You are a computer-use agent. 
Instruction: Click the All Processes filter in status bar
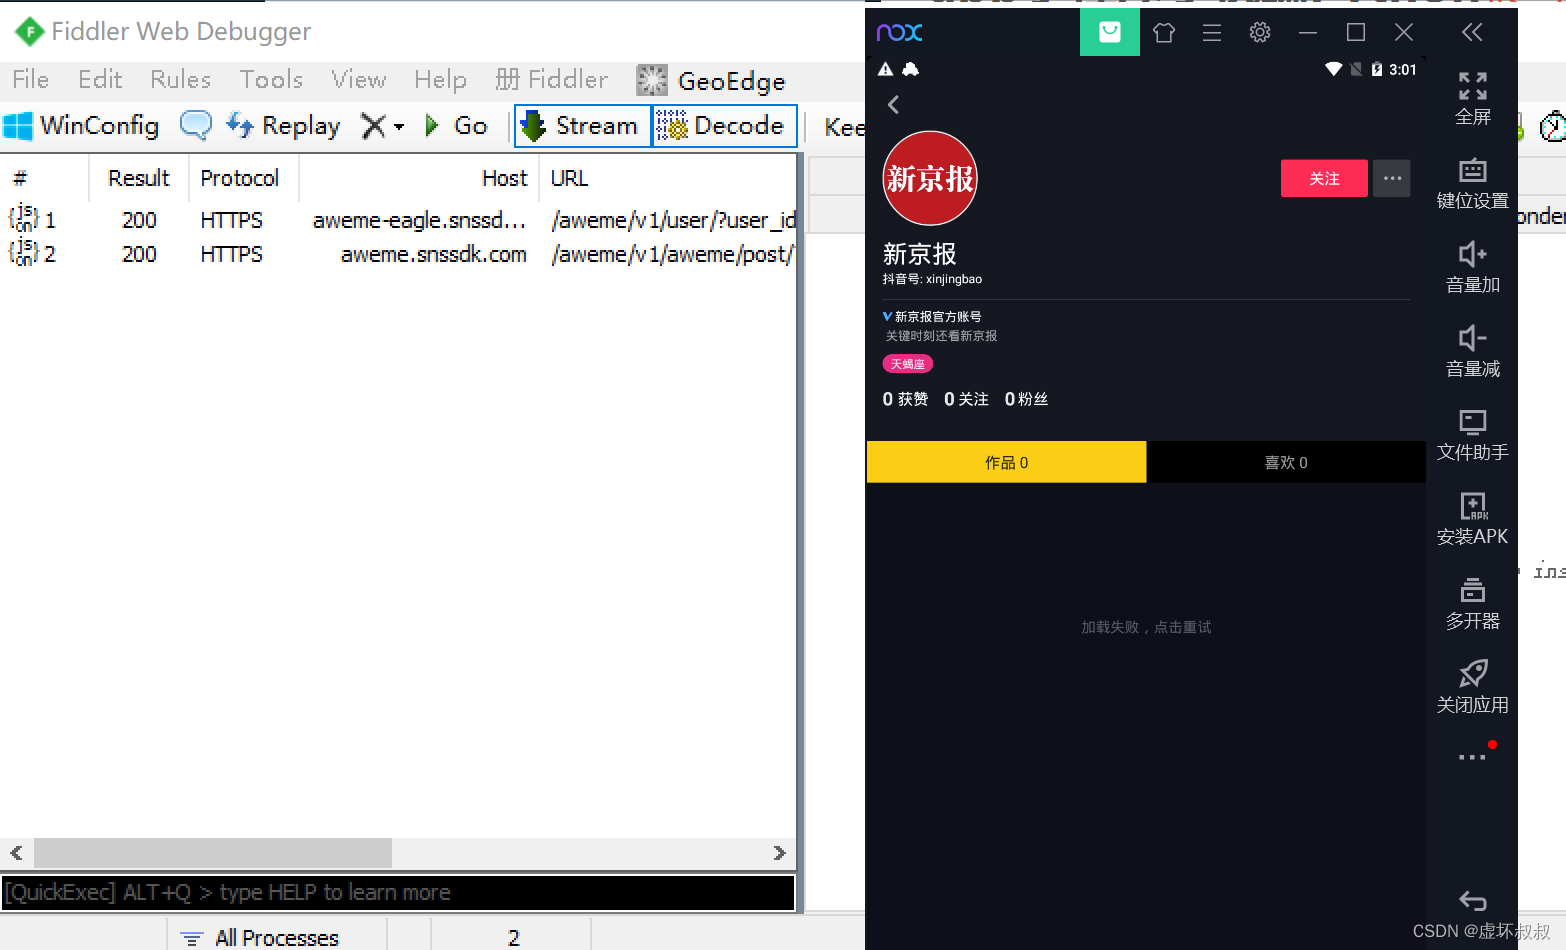(260, 937)
